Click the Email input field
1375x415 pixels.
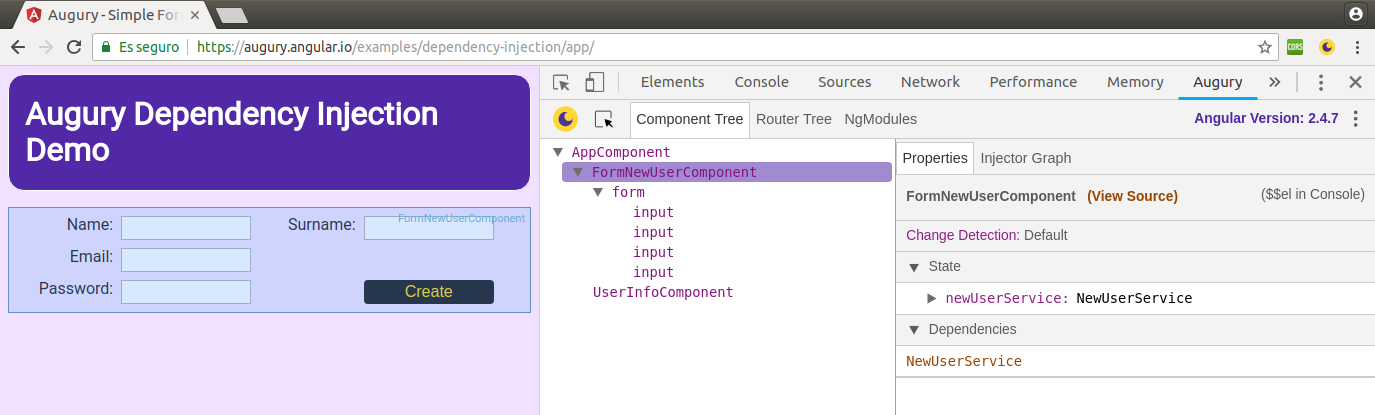186,260
